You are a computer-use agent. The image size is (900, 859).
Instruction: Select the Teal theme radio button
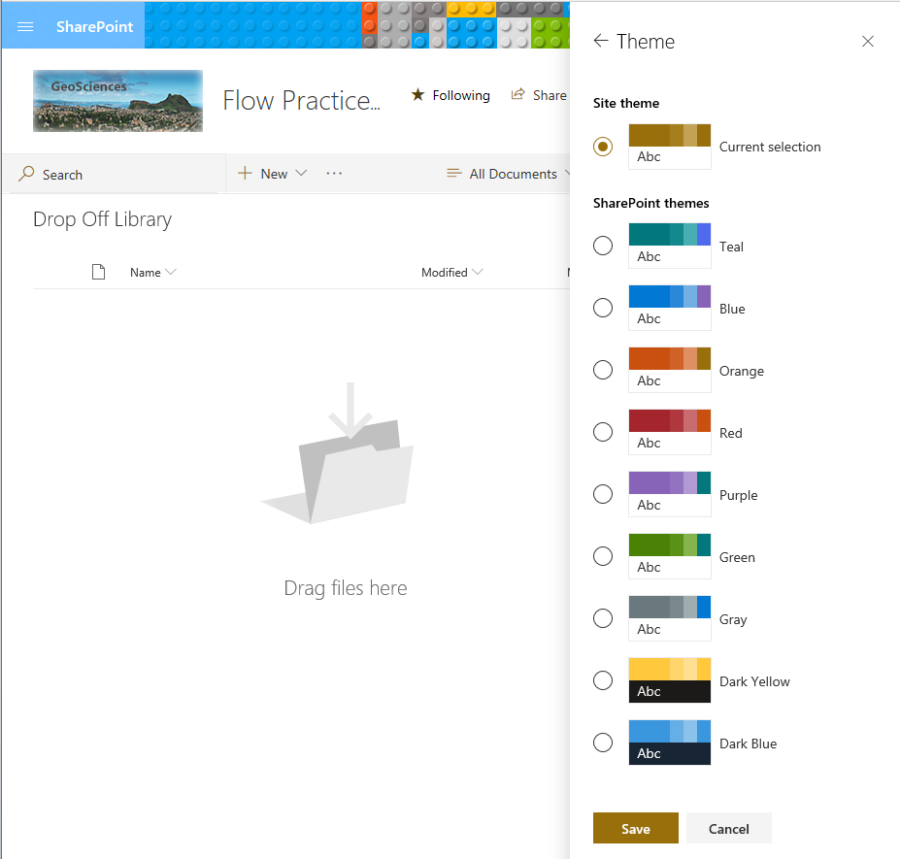(603, 245)
